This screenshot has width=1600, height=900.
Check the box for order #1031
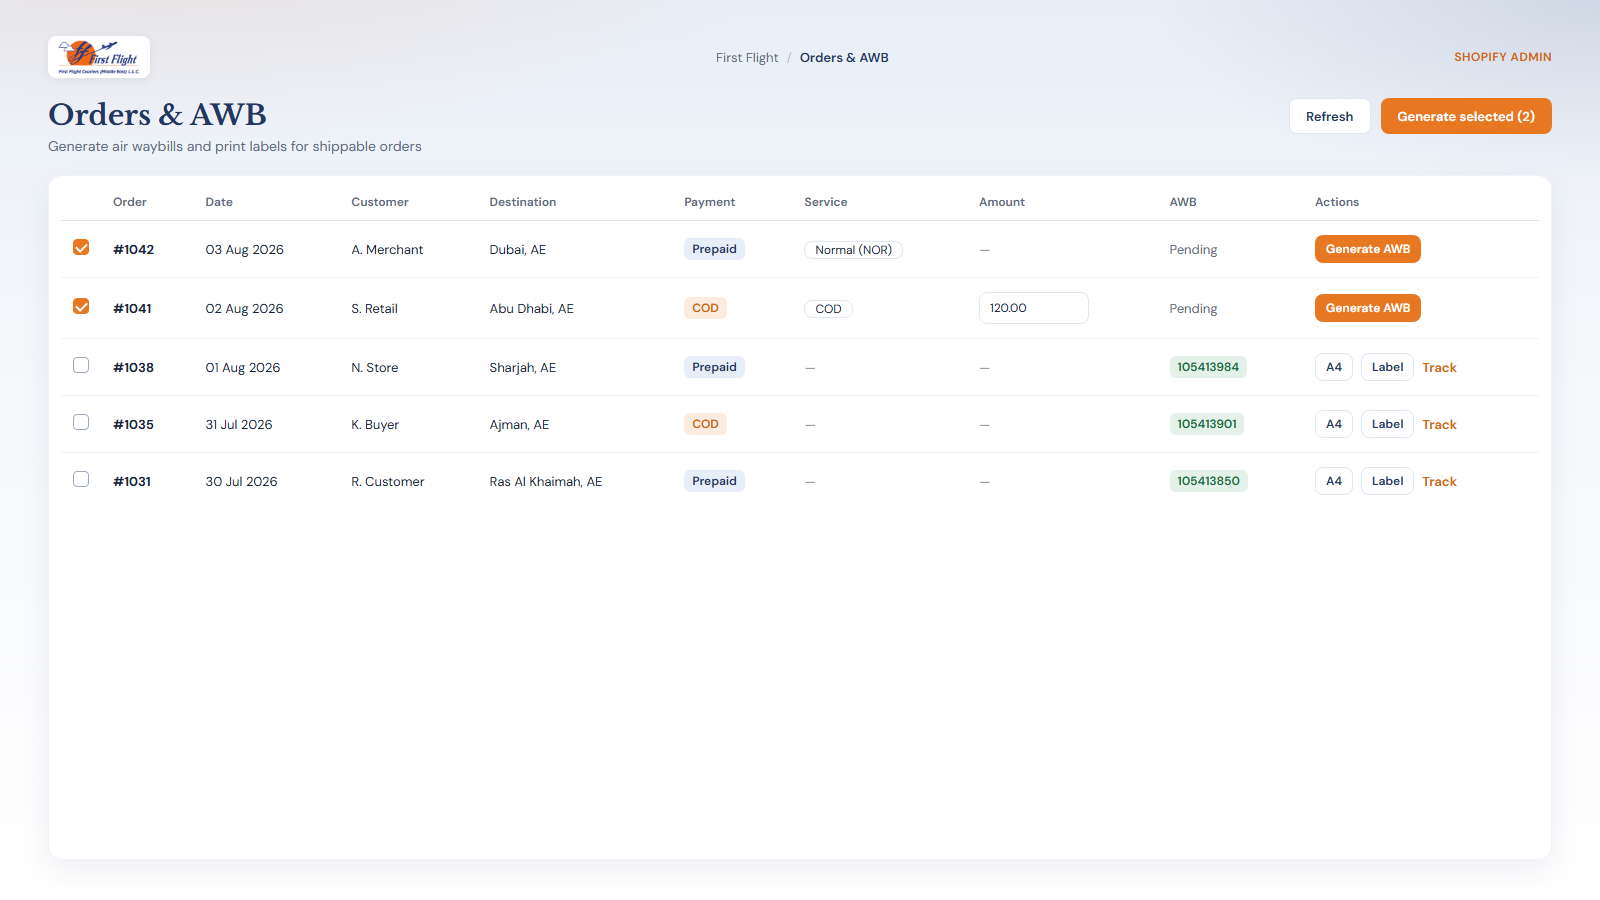(81, 479)
